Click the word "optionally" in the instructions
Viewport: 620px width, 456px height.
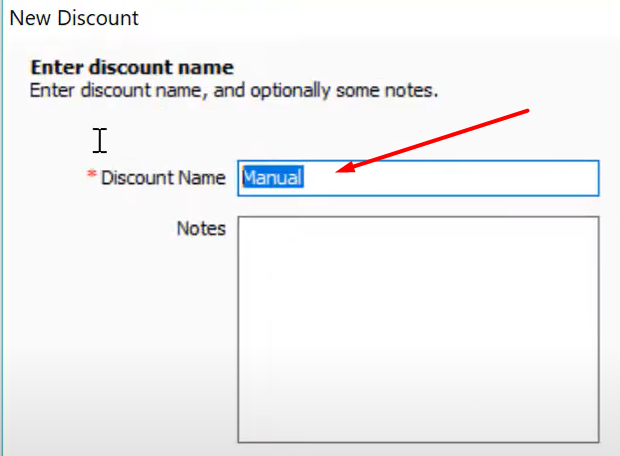tap(290, 91)
